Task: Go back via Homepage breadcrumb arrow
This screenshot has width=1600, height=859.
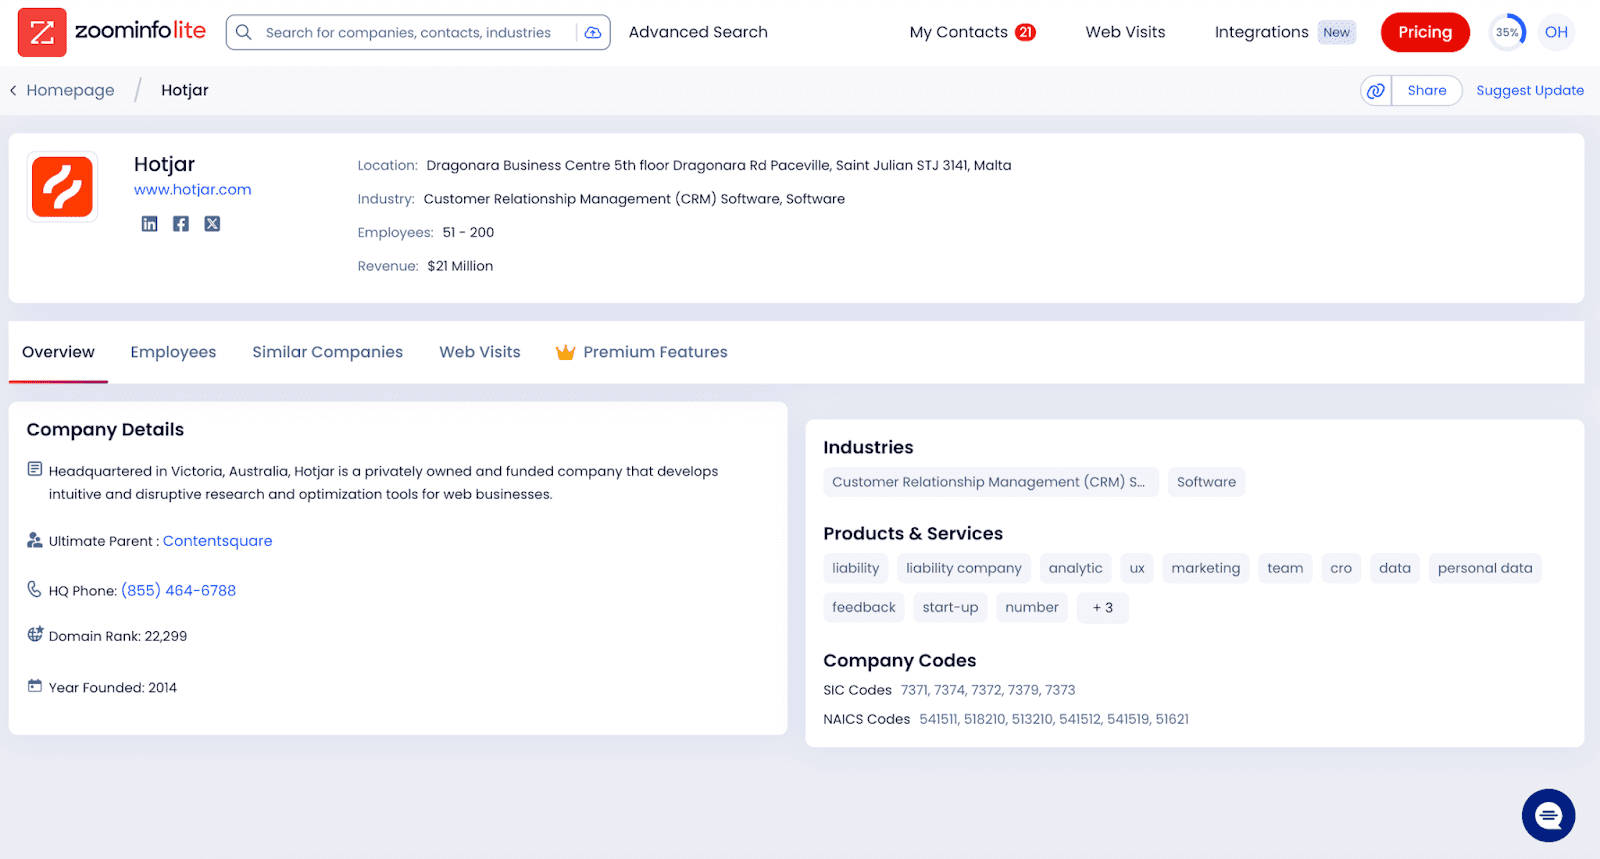Action: pyautogui.click(x=14, y=91)
